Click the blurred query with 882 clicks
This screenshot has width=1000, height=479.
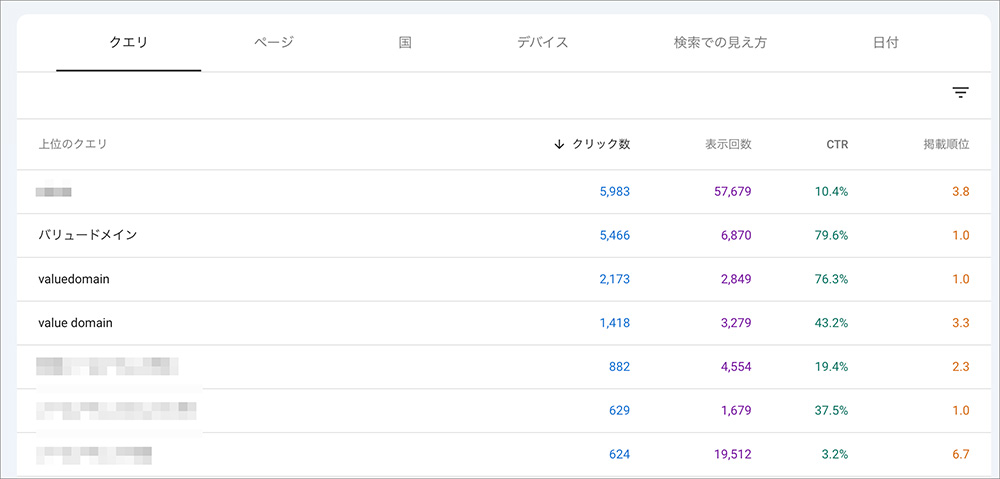click(107, 366)
